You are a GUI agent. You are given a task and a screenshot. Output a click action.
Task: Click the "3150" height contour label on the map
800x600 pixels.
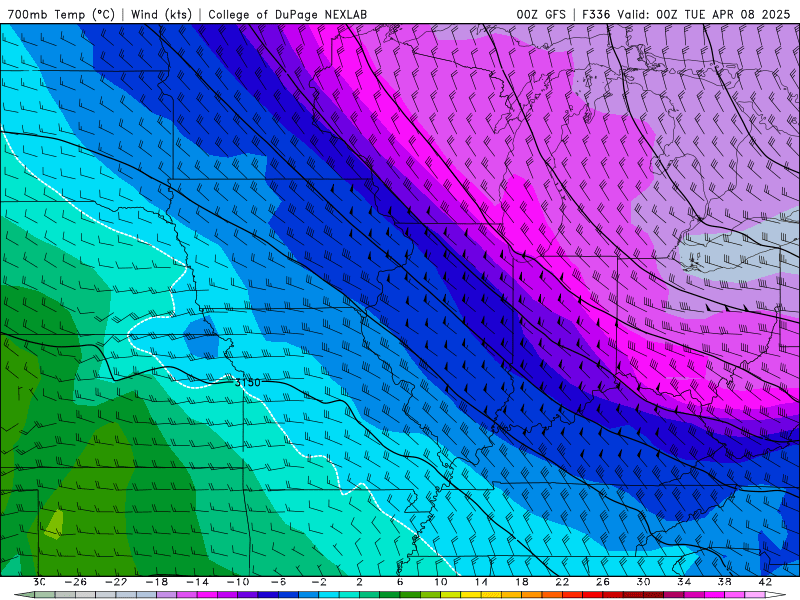[247, 382]
